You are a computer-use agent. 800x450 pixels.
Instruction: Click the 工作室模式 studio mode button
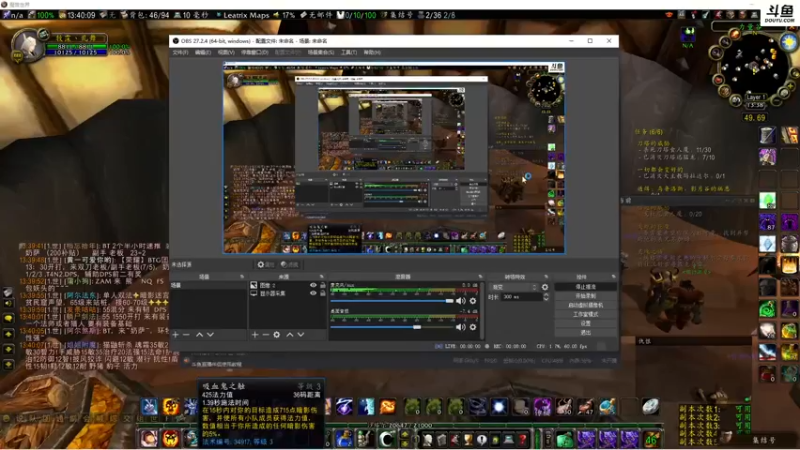tap(585, 314)
